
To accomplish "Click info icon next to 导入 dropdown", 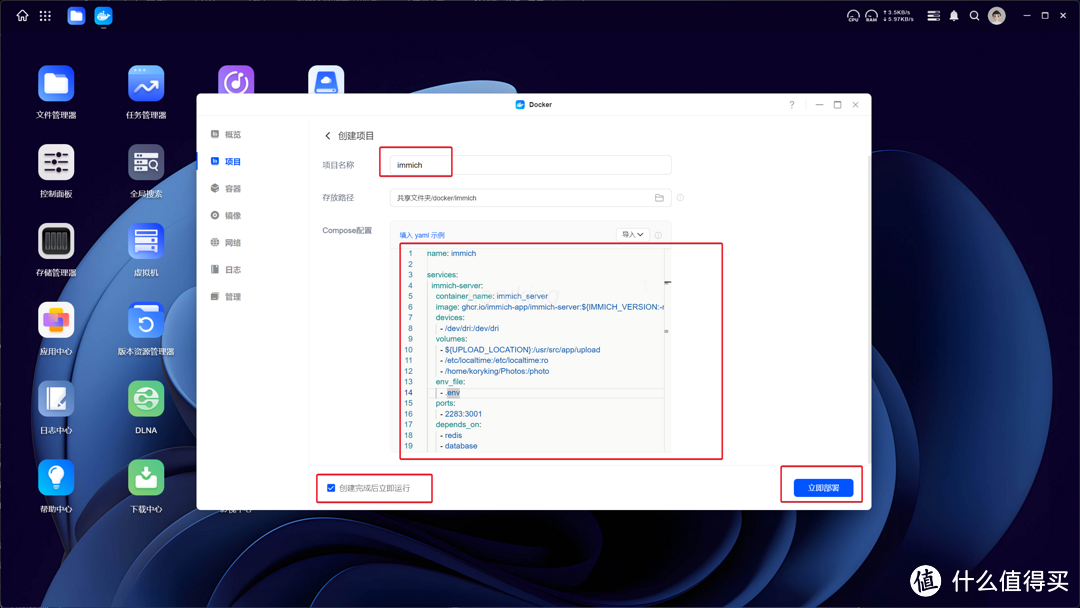I will [x=658, y=235].
